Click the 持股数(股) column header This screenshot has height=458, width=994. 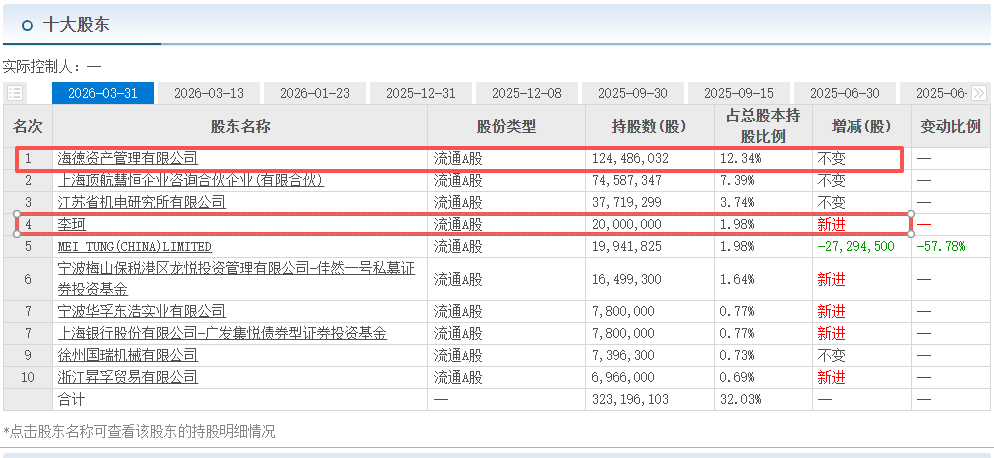point(649,126)
